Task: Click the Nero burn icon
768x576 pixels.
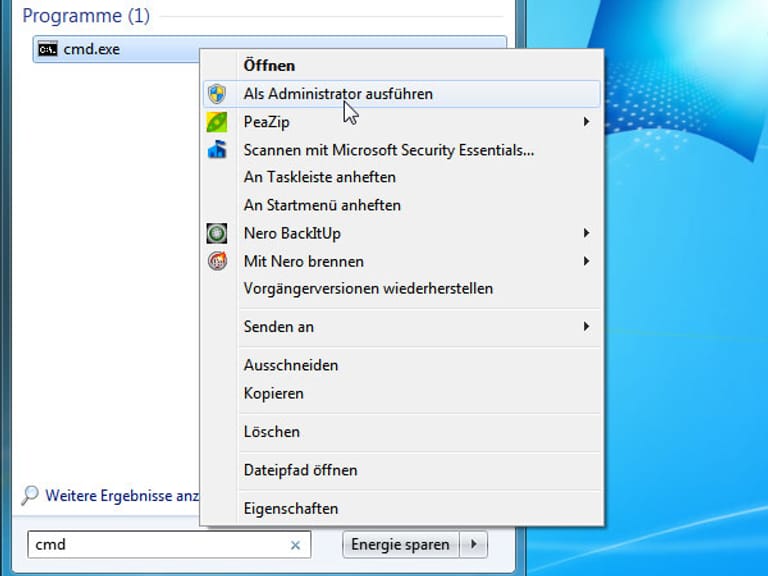Action: click(217, 261)
